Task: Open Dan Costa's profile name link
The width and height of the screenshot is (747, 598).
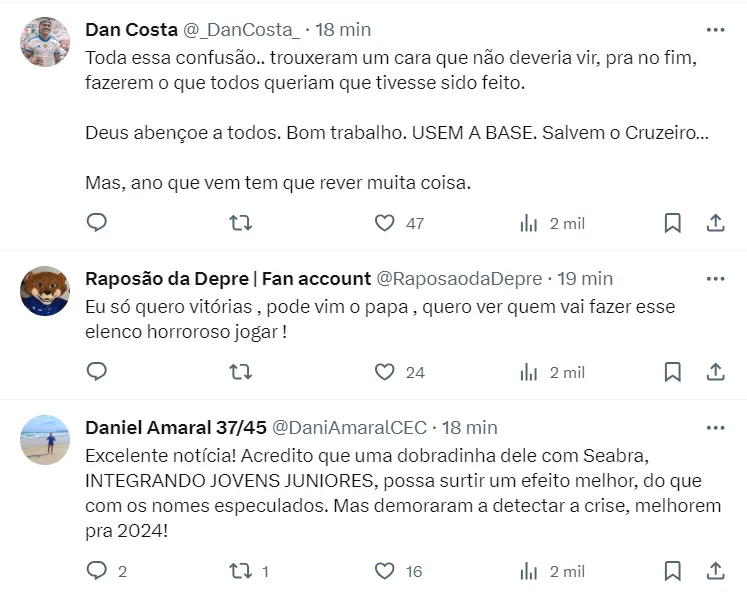Action: (131, 29)
